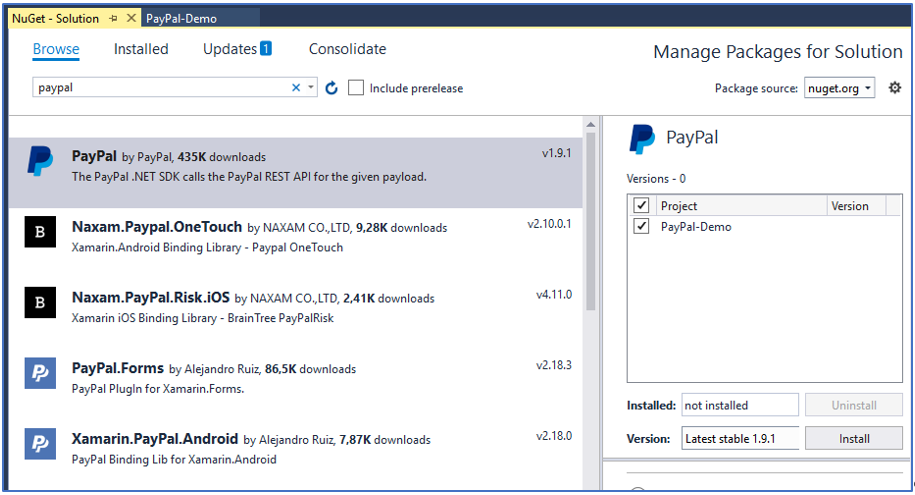The image size is (915, 495).
Task: Open the Version selection combo box
Action: (740, 438)
